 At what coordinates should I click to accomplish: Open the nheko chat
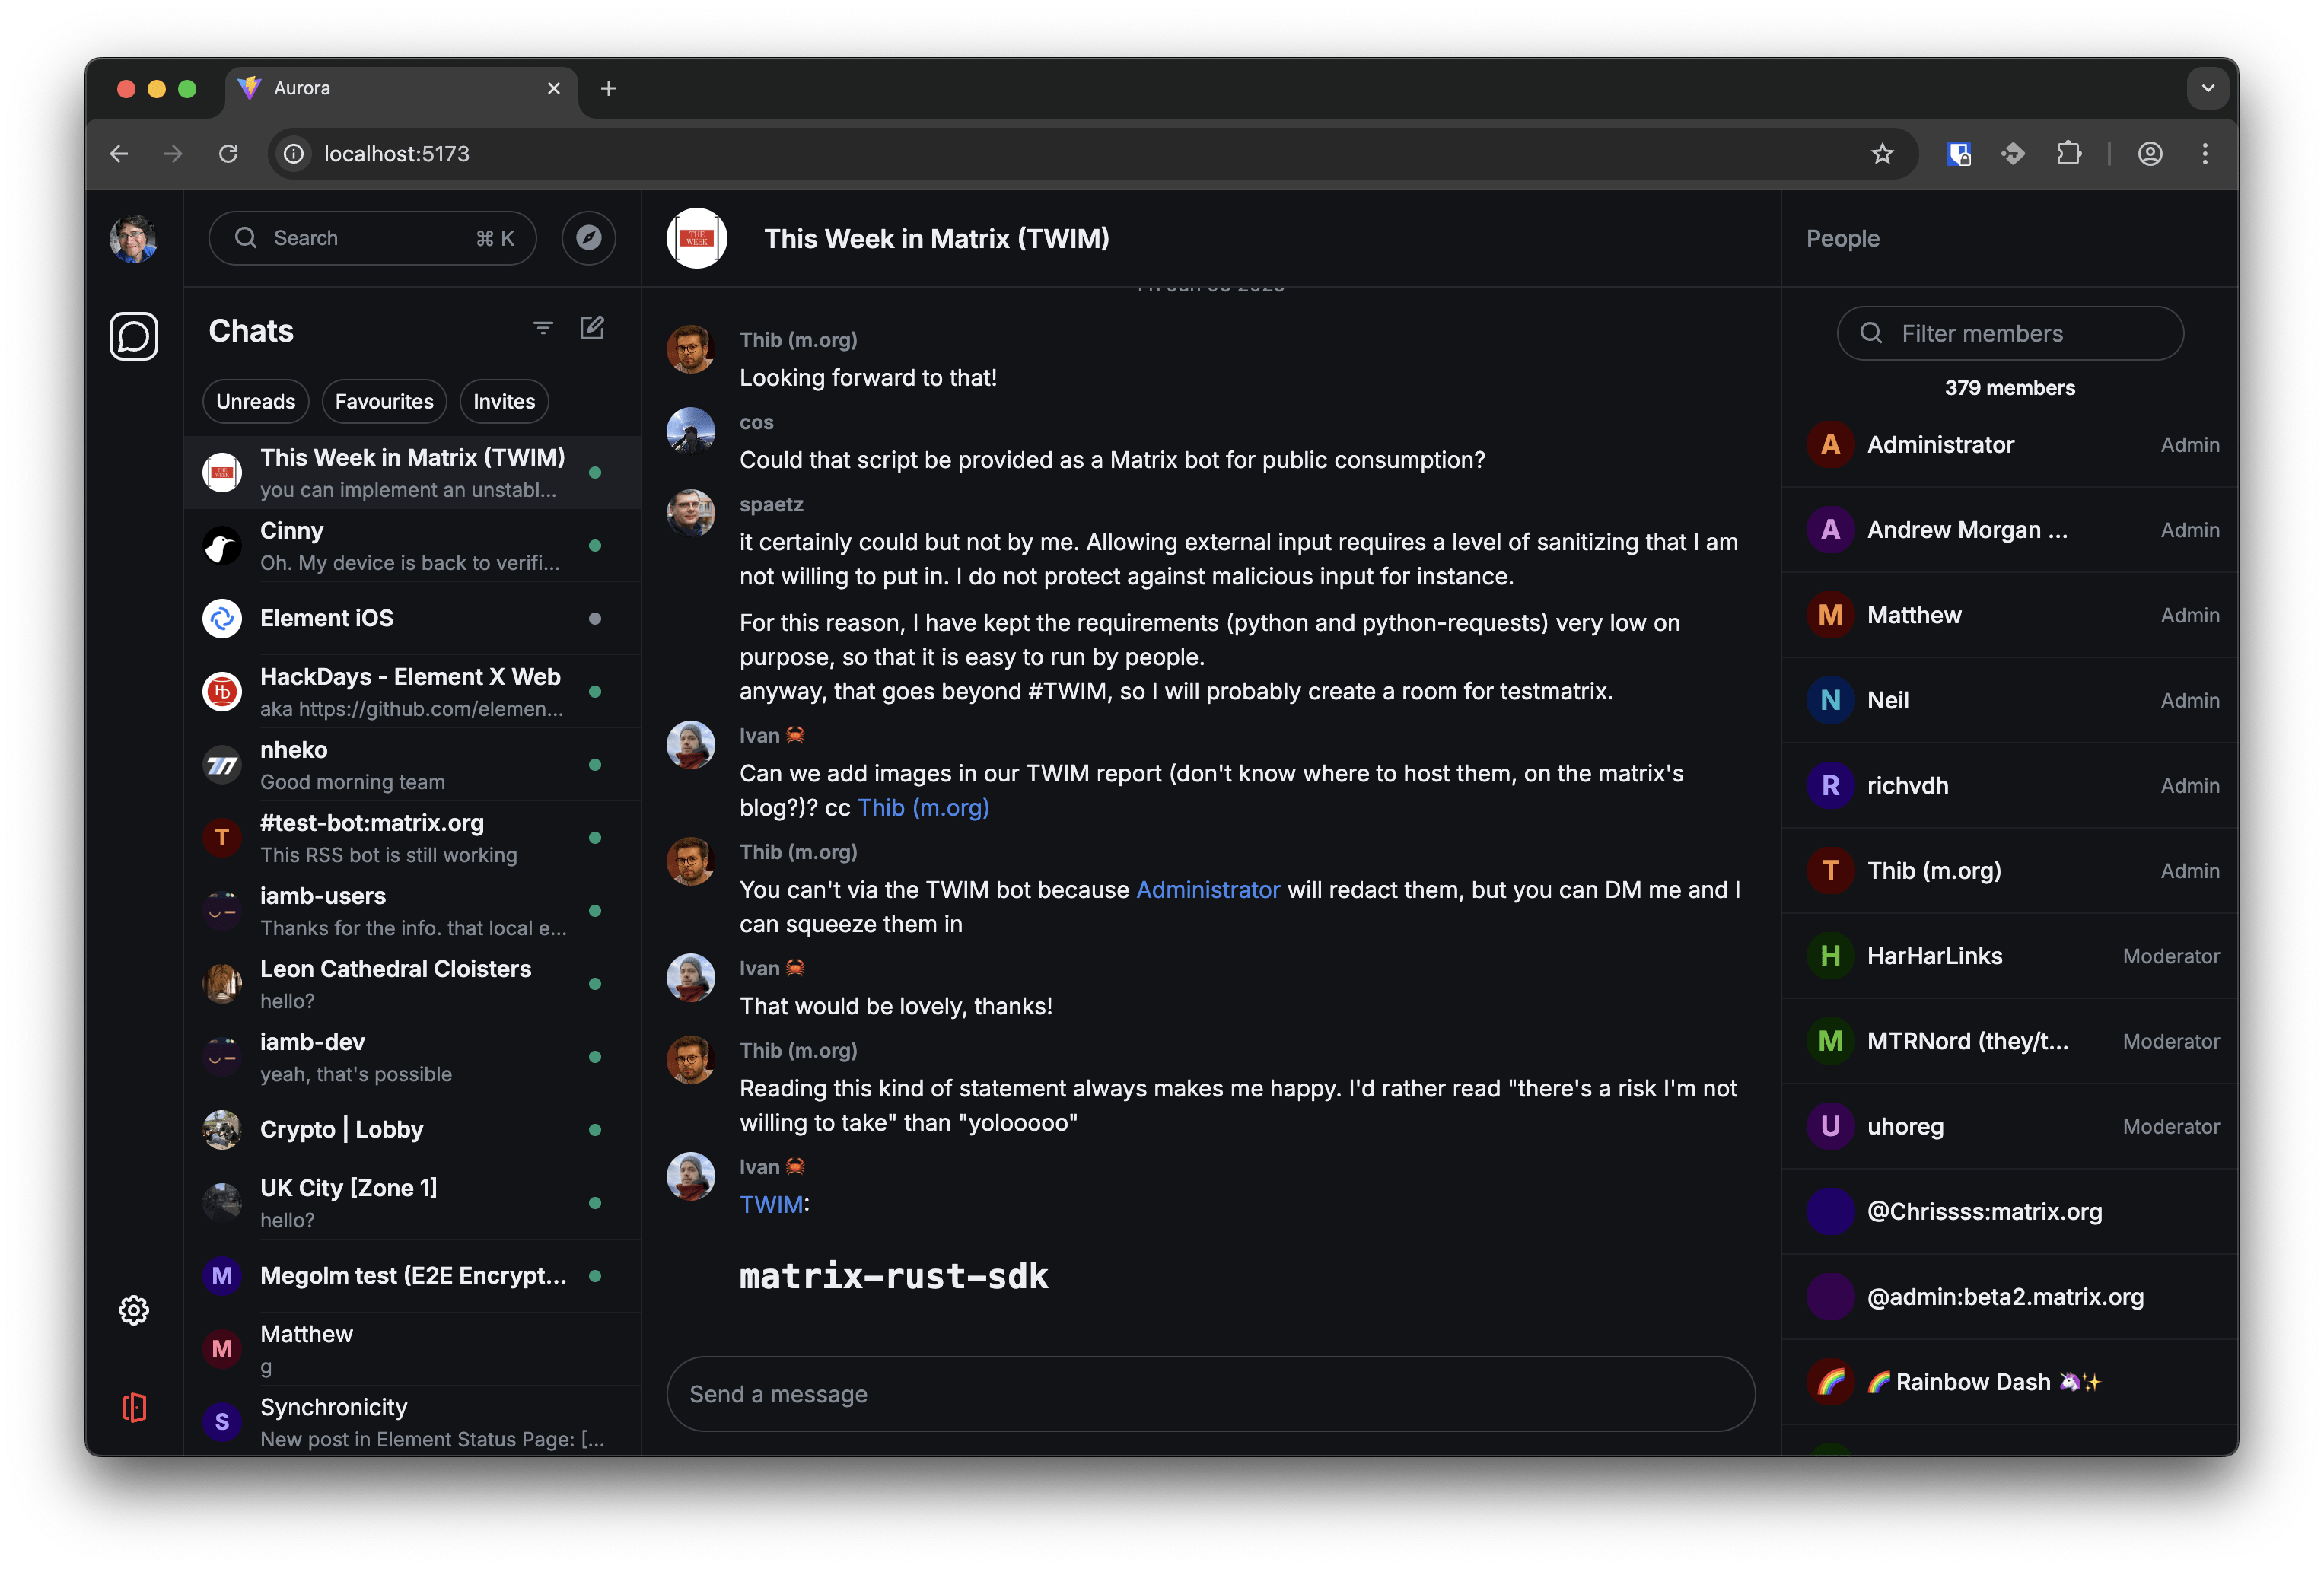coord(412,765)
